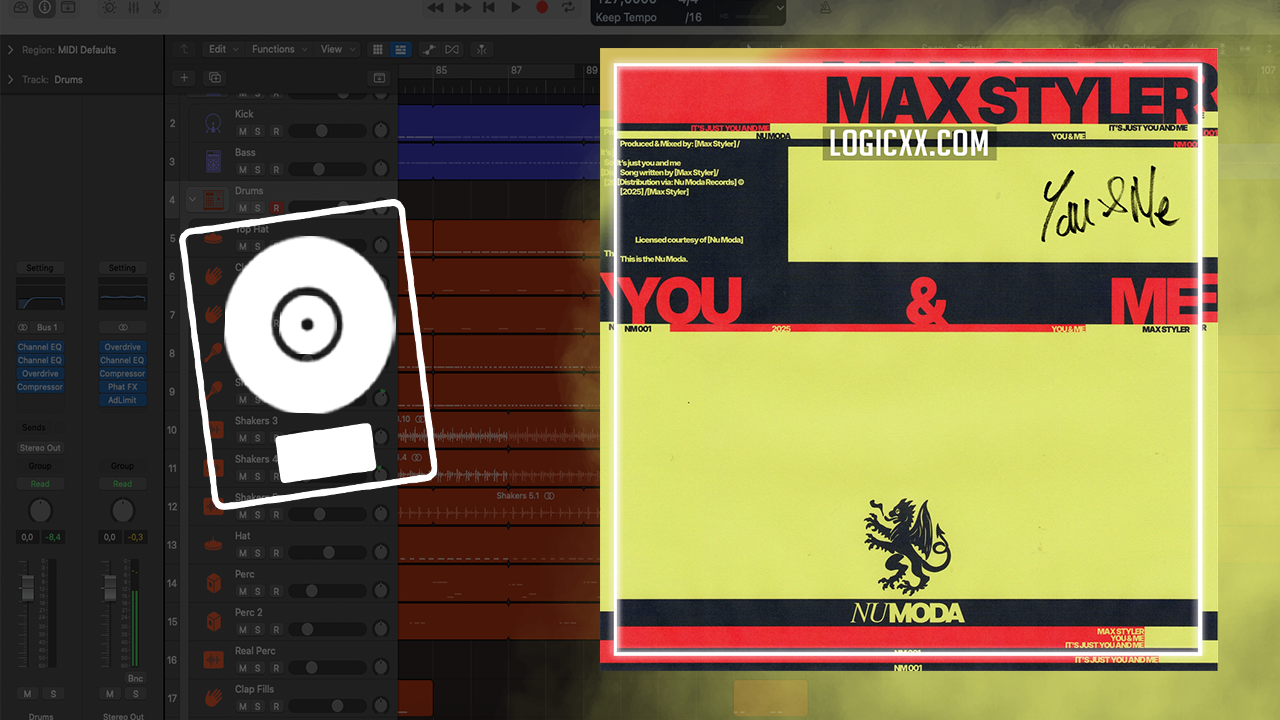Image resolution: width=1280 pixels, height=720 pixels.
Task: Open the Inspector with the info icon
Action: coord(45,7)
